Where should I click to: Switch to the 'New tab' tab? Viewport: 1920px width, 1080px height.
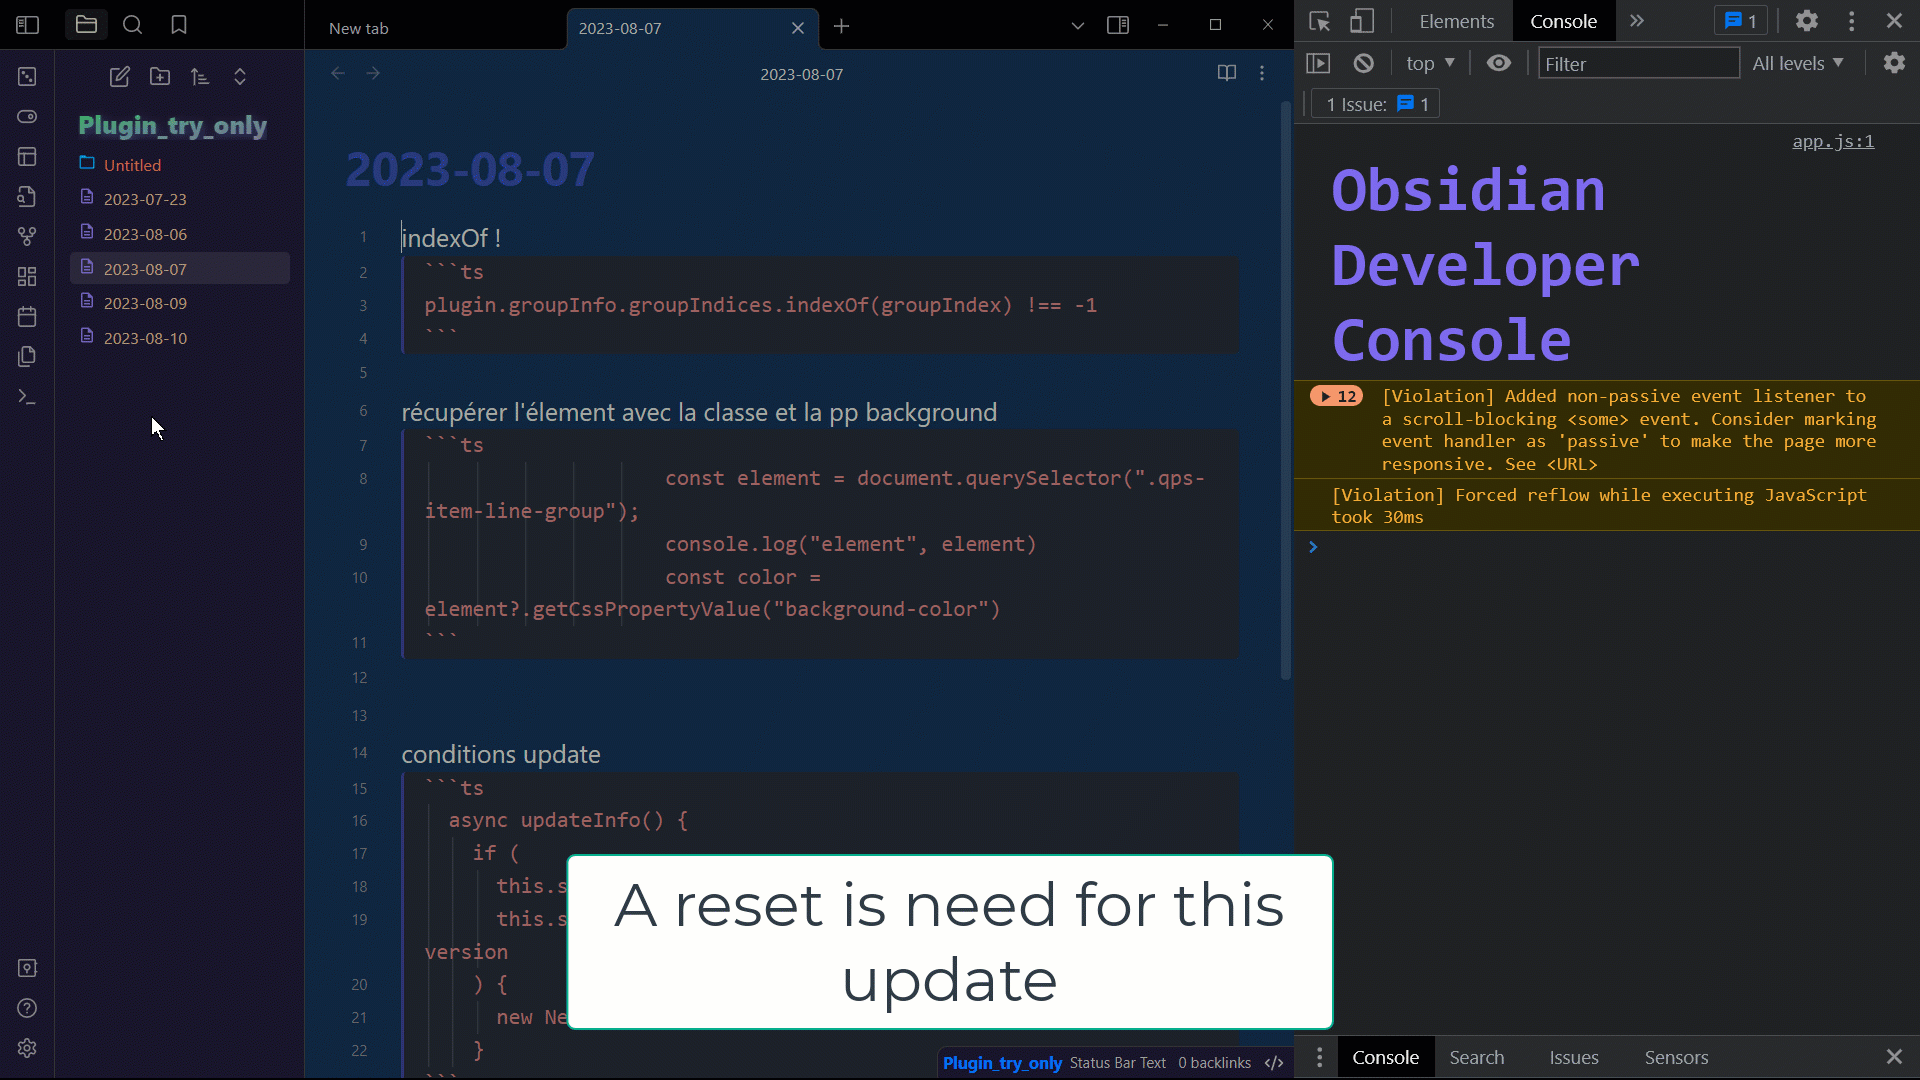click(x=359, y=28)
